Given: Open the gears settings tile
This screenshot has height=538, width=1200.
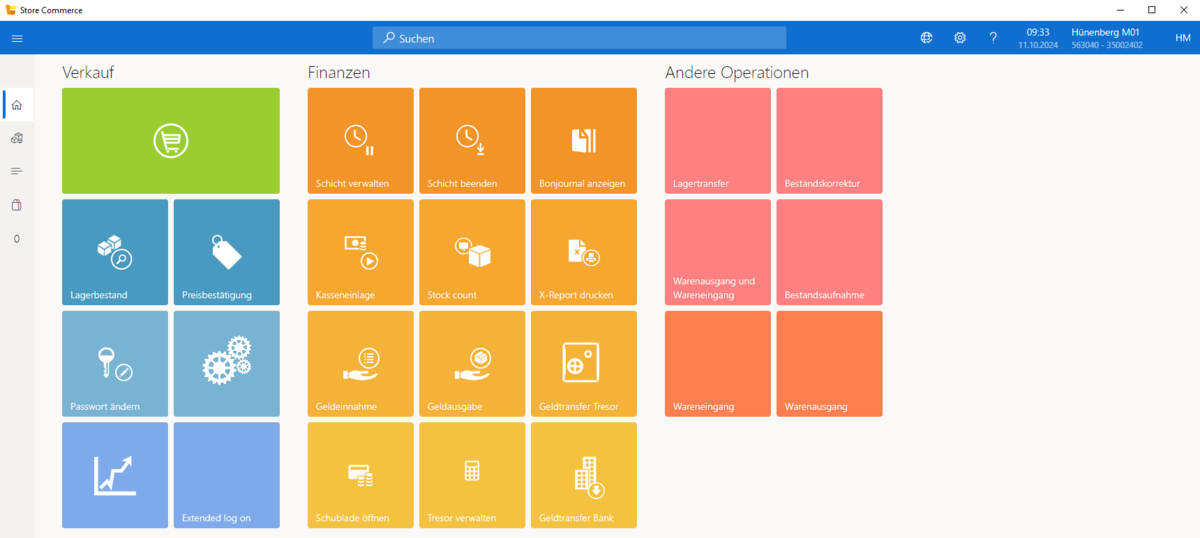Looking at the screenshot, I should [226, 363].
